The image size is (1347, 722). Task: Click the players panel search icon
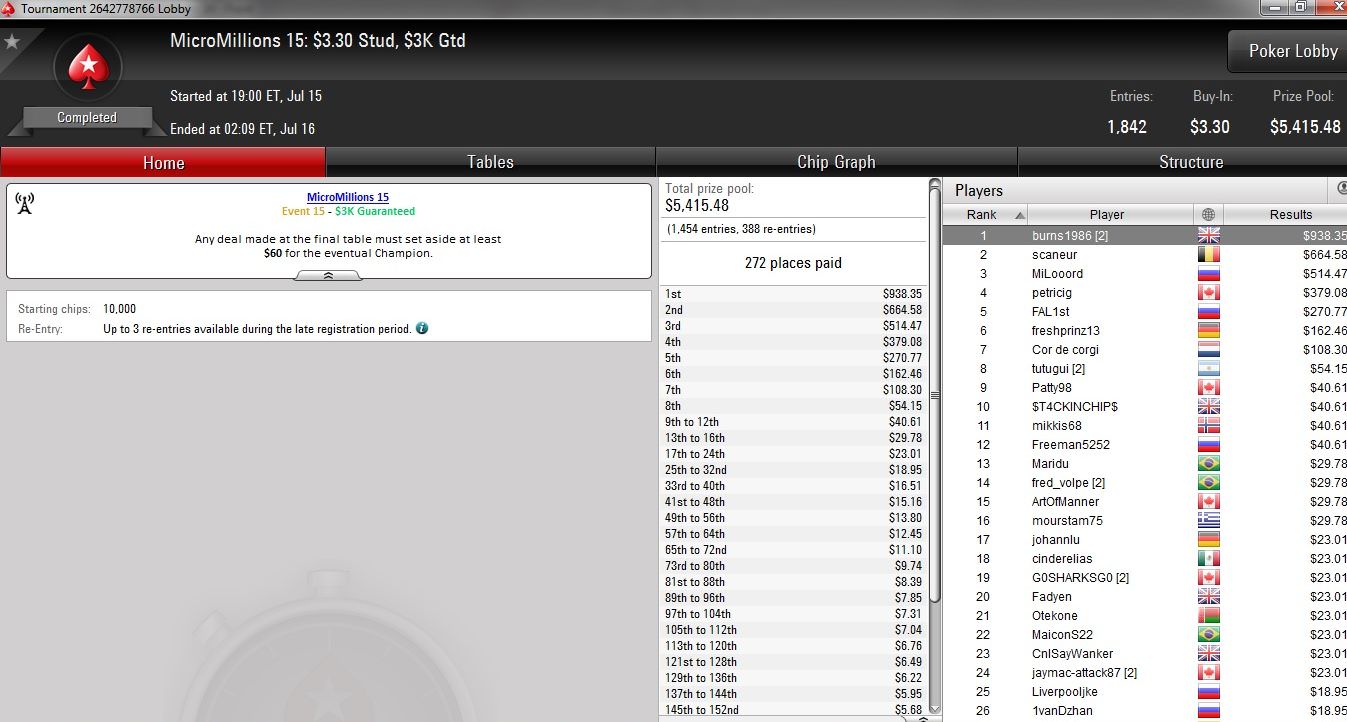coord(1341,189)
